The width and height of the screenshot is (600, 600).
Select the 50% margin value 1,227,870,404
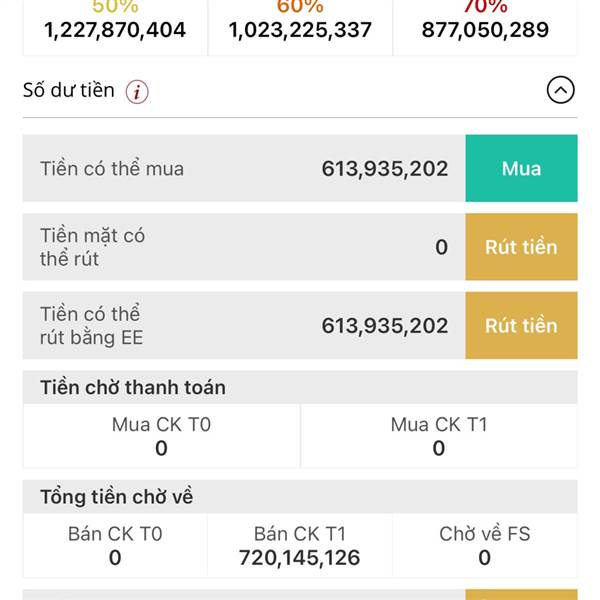pos(115,30)
